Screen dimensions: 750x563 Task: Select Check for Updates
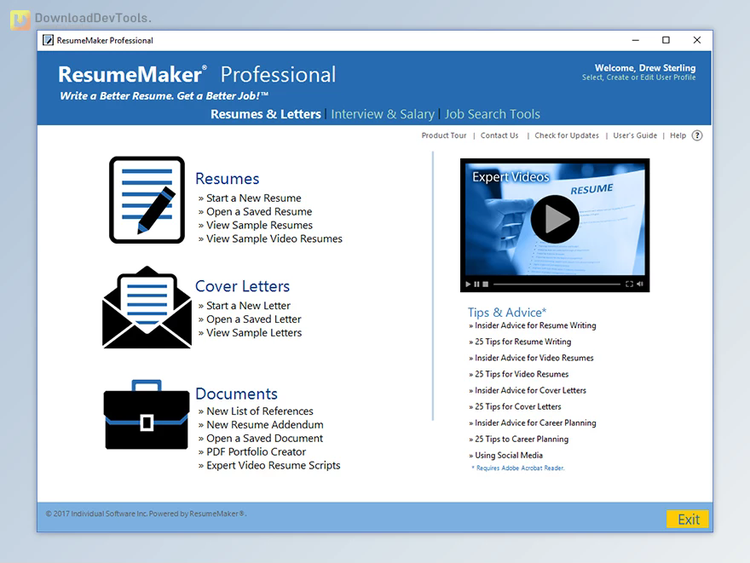tap(567, 135)
